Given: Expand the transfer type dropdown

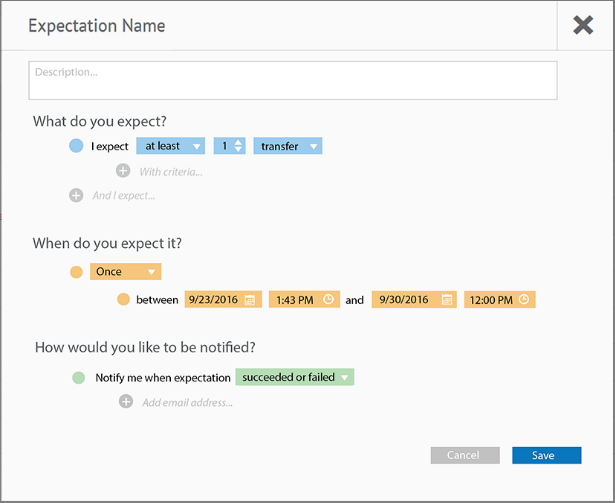Looking at the screenshot, I should coord(288,146).
